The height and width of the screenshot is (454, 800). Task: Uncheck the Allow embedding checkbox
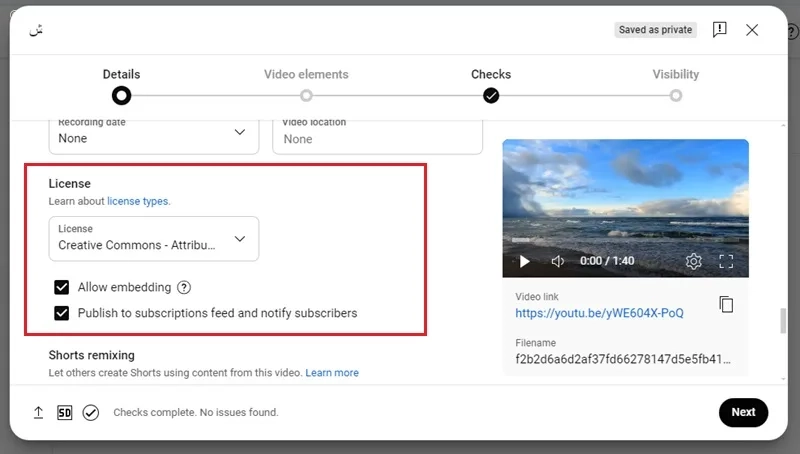tap(62, 287)
